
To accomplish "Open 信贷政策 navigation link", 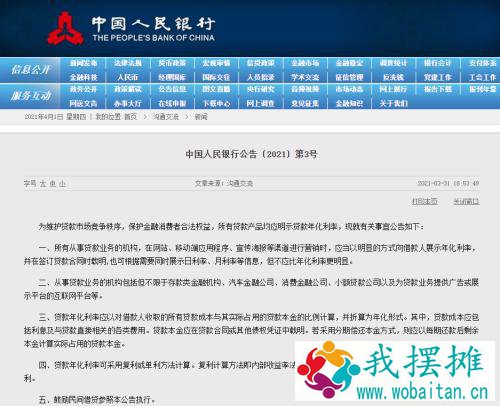I will coord(261,63).
